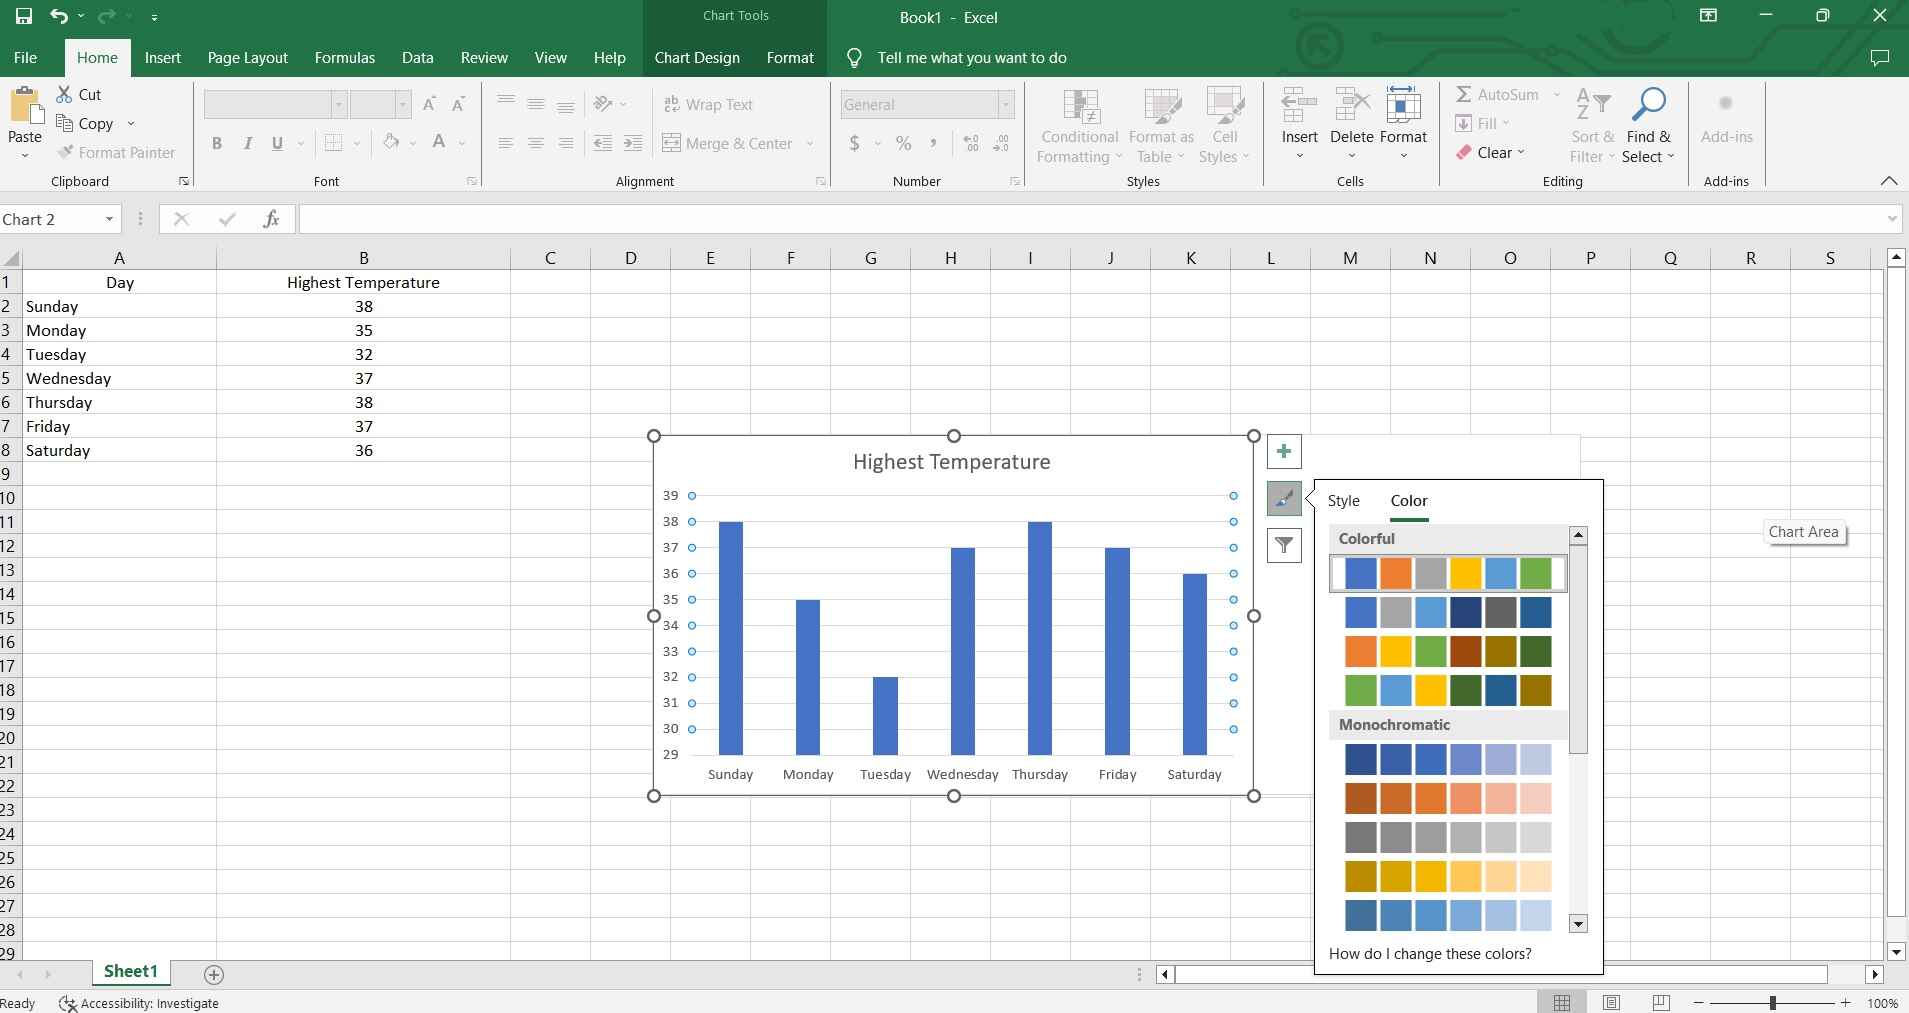Go to the Chart Design tab
The height and width of the screenshot is (1013, 1909).
pos(697,57)
